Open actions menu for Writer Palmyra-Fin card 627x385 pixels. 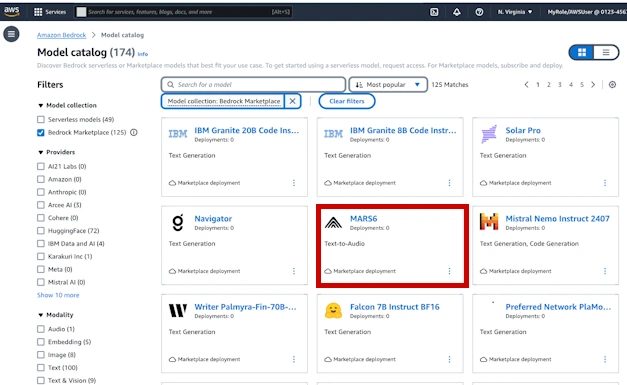294,359
